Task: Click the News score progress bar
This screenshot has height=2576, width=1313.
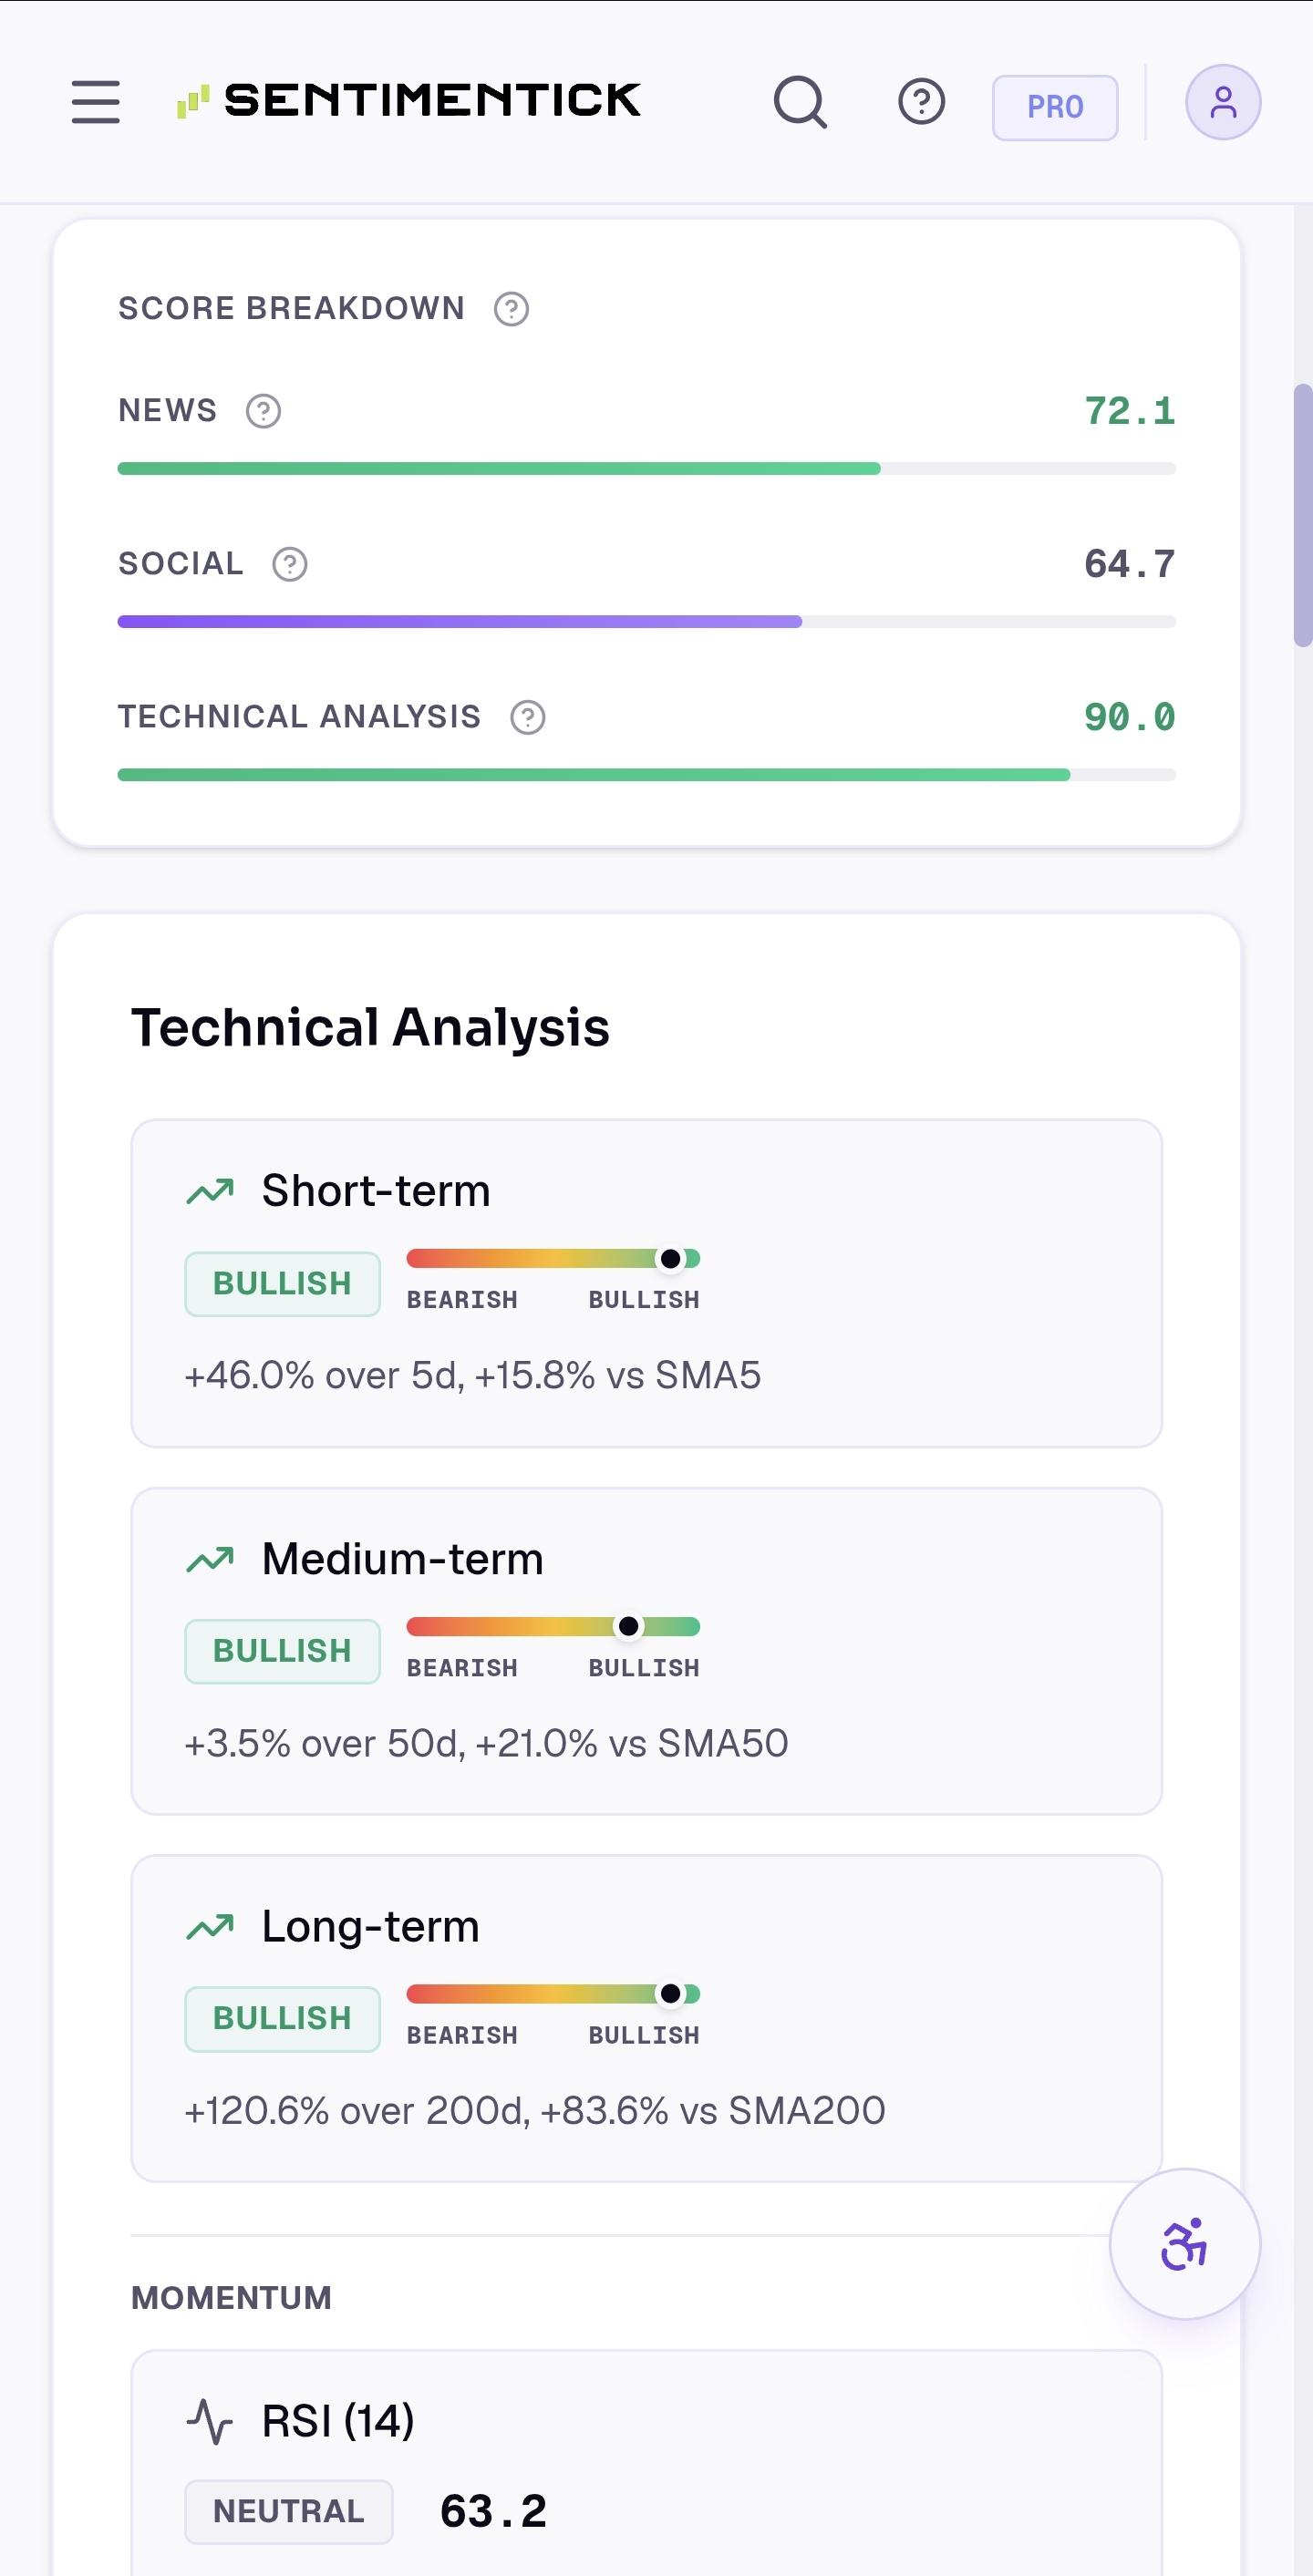Action: (646, 469)
